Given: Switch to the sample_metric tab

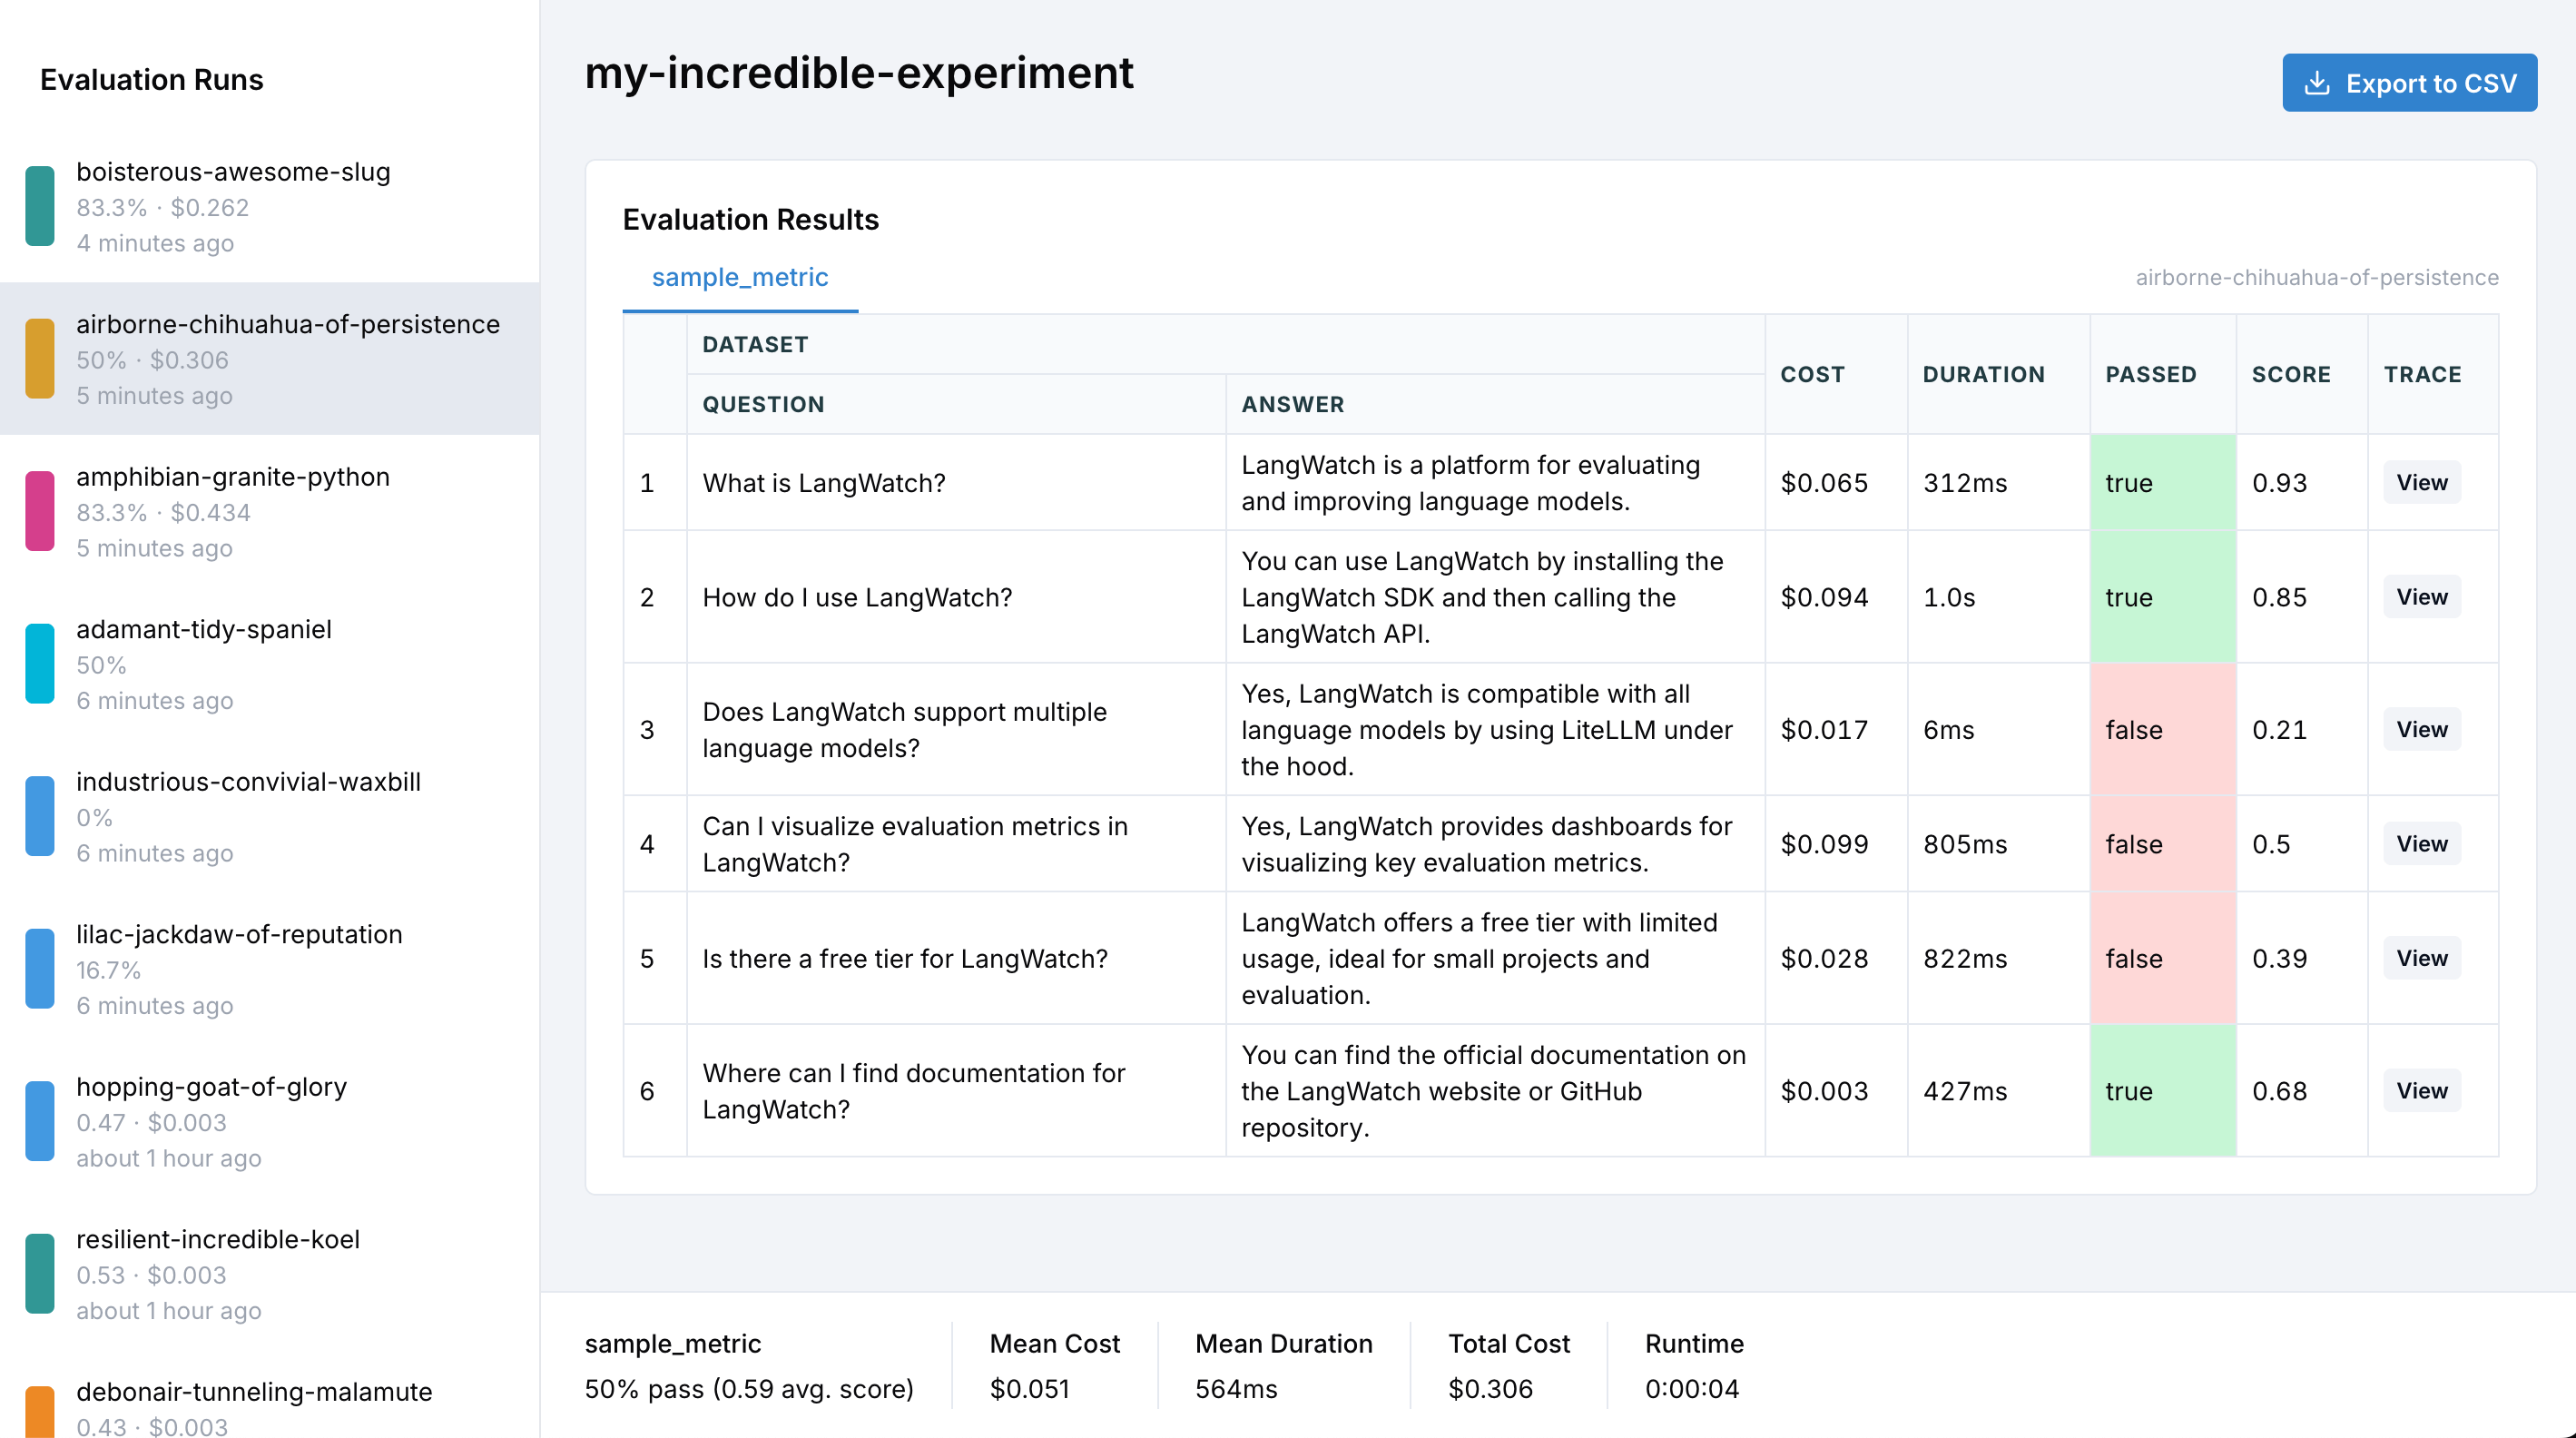Looking at the screenshot, I should (740, 277).
